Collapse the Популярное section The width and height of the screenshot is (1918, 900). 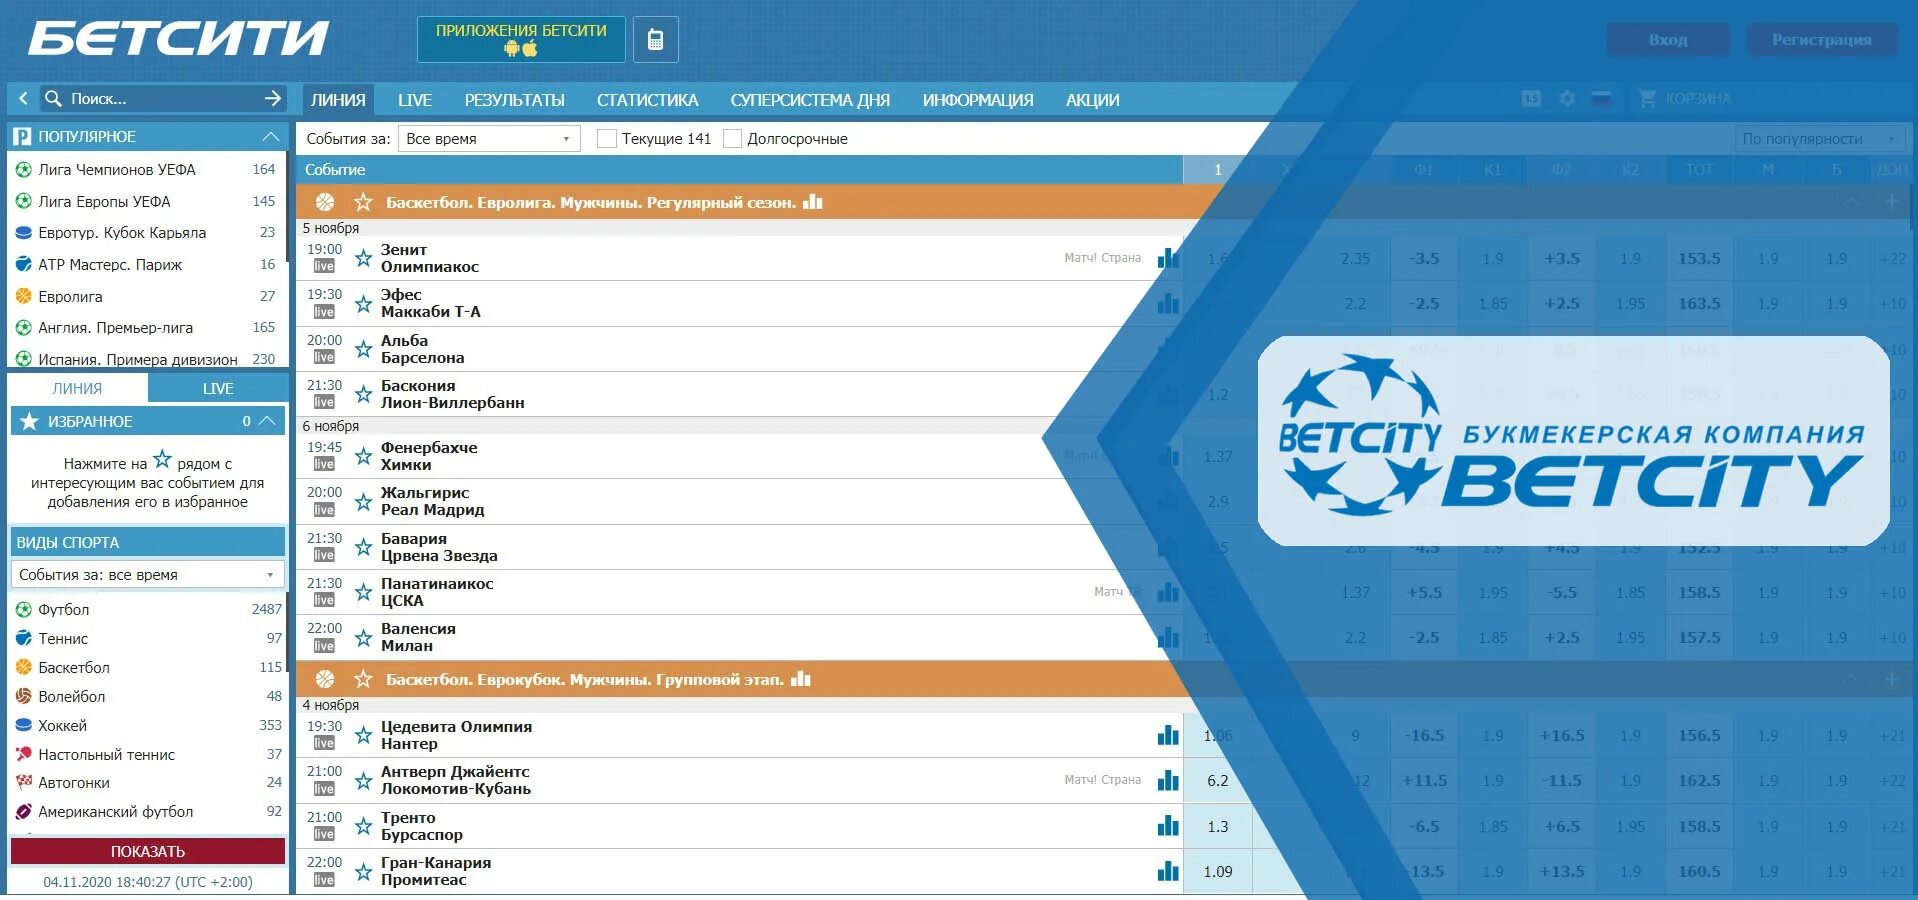pyautogui.click(x=270, y=136)
